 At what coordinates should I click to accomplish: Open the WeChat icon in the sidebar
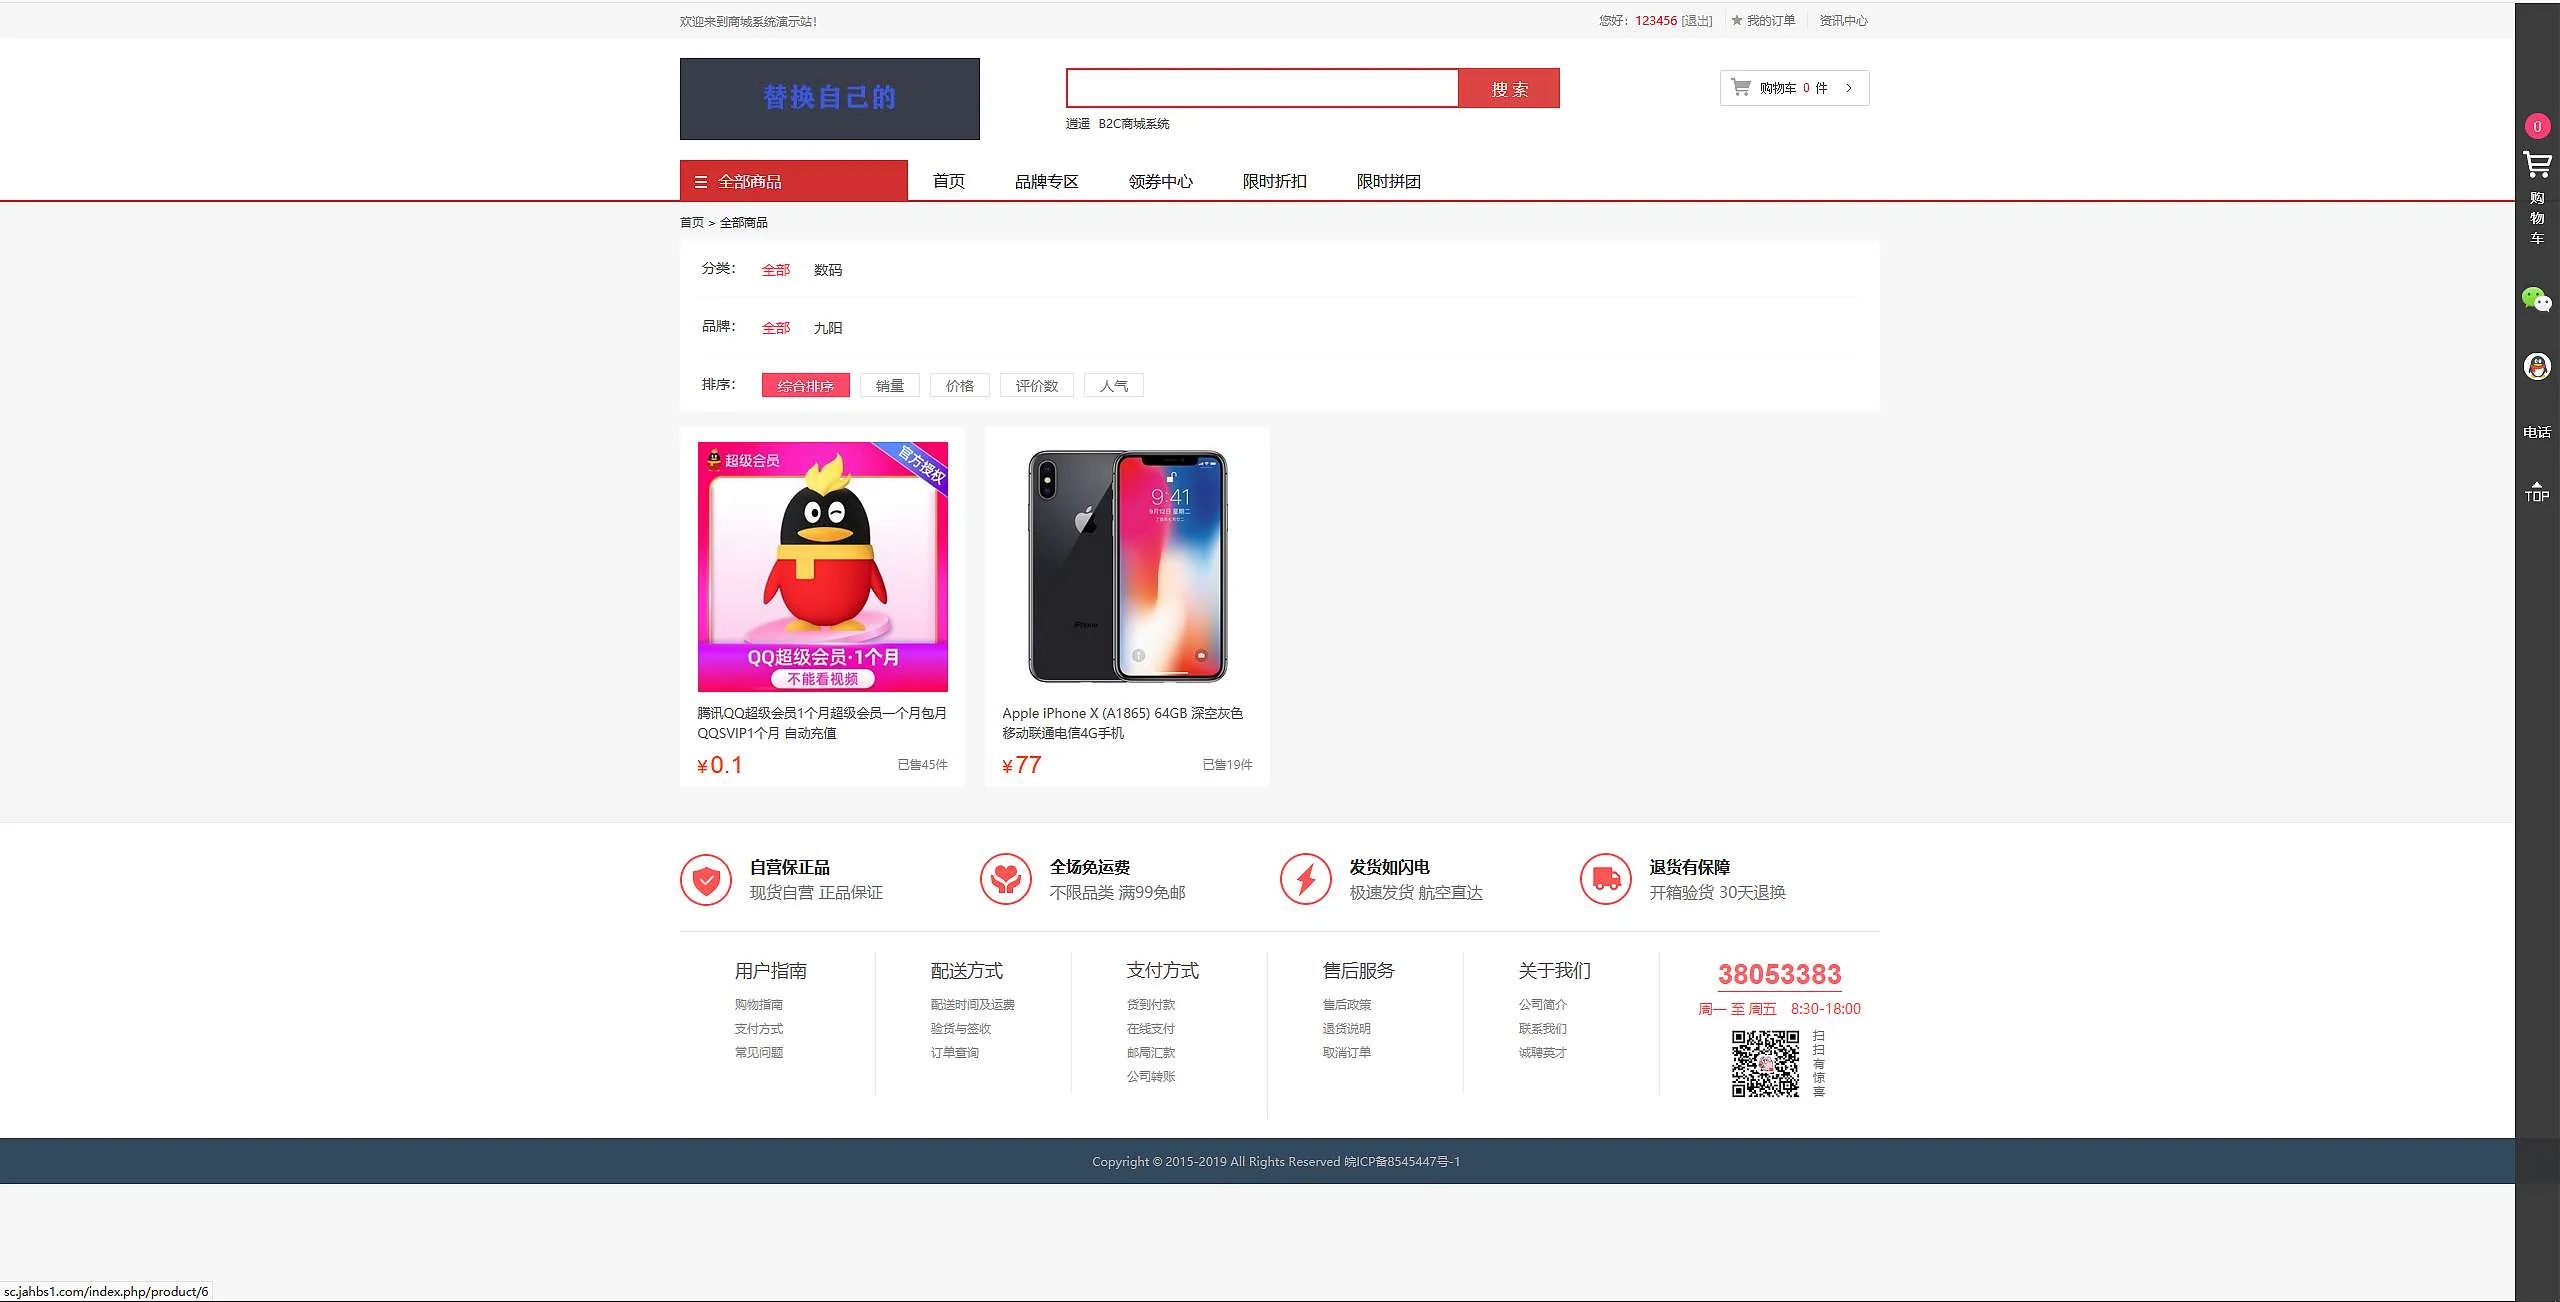click(x=2536, y=299)
